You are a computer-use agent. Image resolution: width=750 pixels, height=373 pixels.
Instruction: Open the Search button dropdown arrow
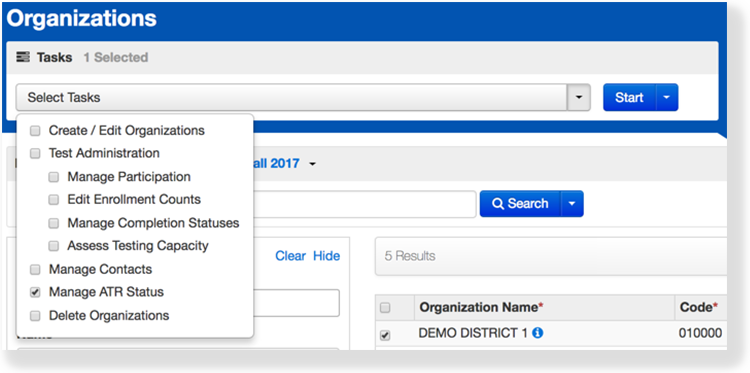point(572,204)
